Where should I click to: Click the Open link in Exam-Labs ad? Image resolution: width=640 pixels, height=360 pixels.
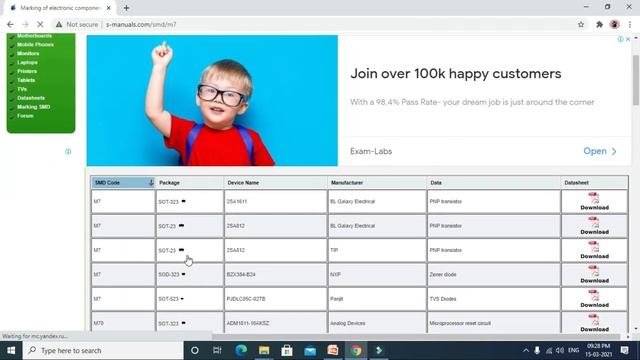pyautogui.click(x=600, y=151)
